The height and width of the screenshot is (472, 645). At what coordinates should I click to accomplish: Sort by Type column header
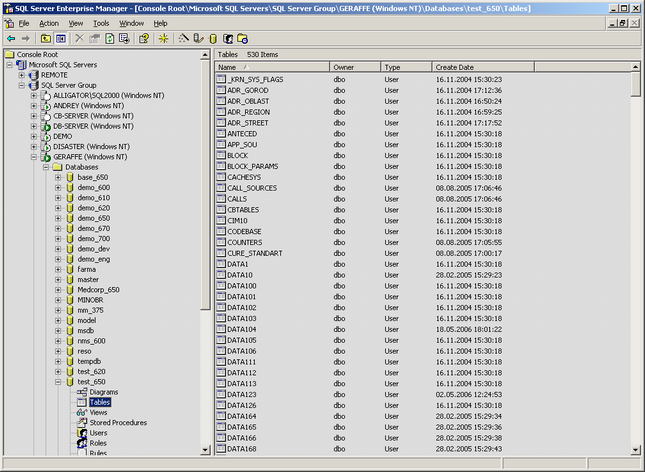(407, 67)
